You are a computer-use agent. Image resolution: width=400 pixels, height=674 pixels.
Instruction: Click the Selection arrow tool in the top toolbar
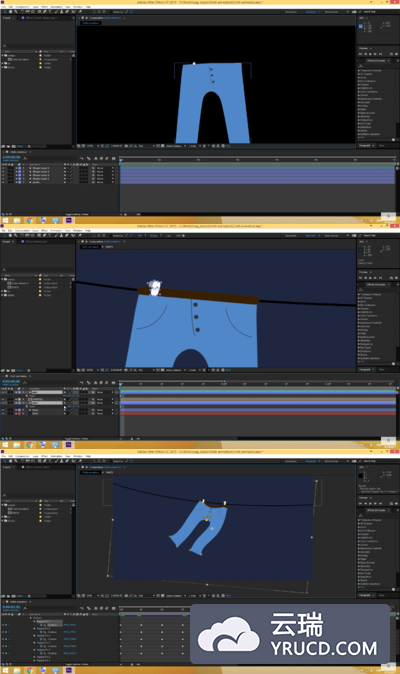coord(5,12)
